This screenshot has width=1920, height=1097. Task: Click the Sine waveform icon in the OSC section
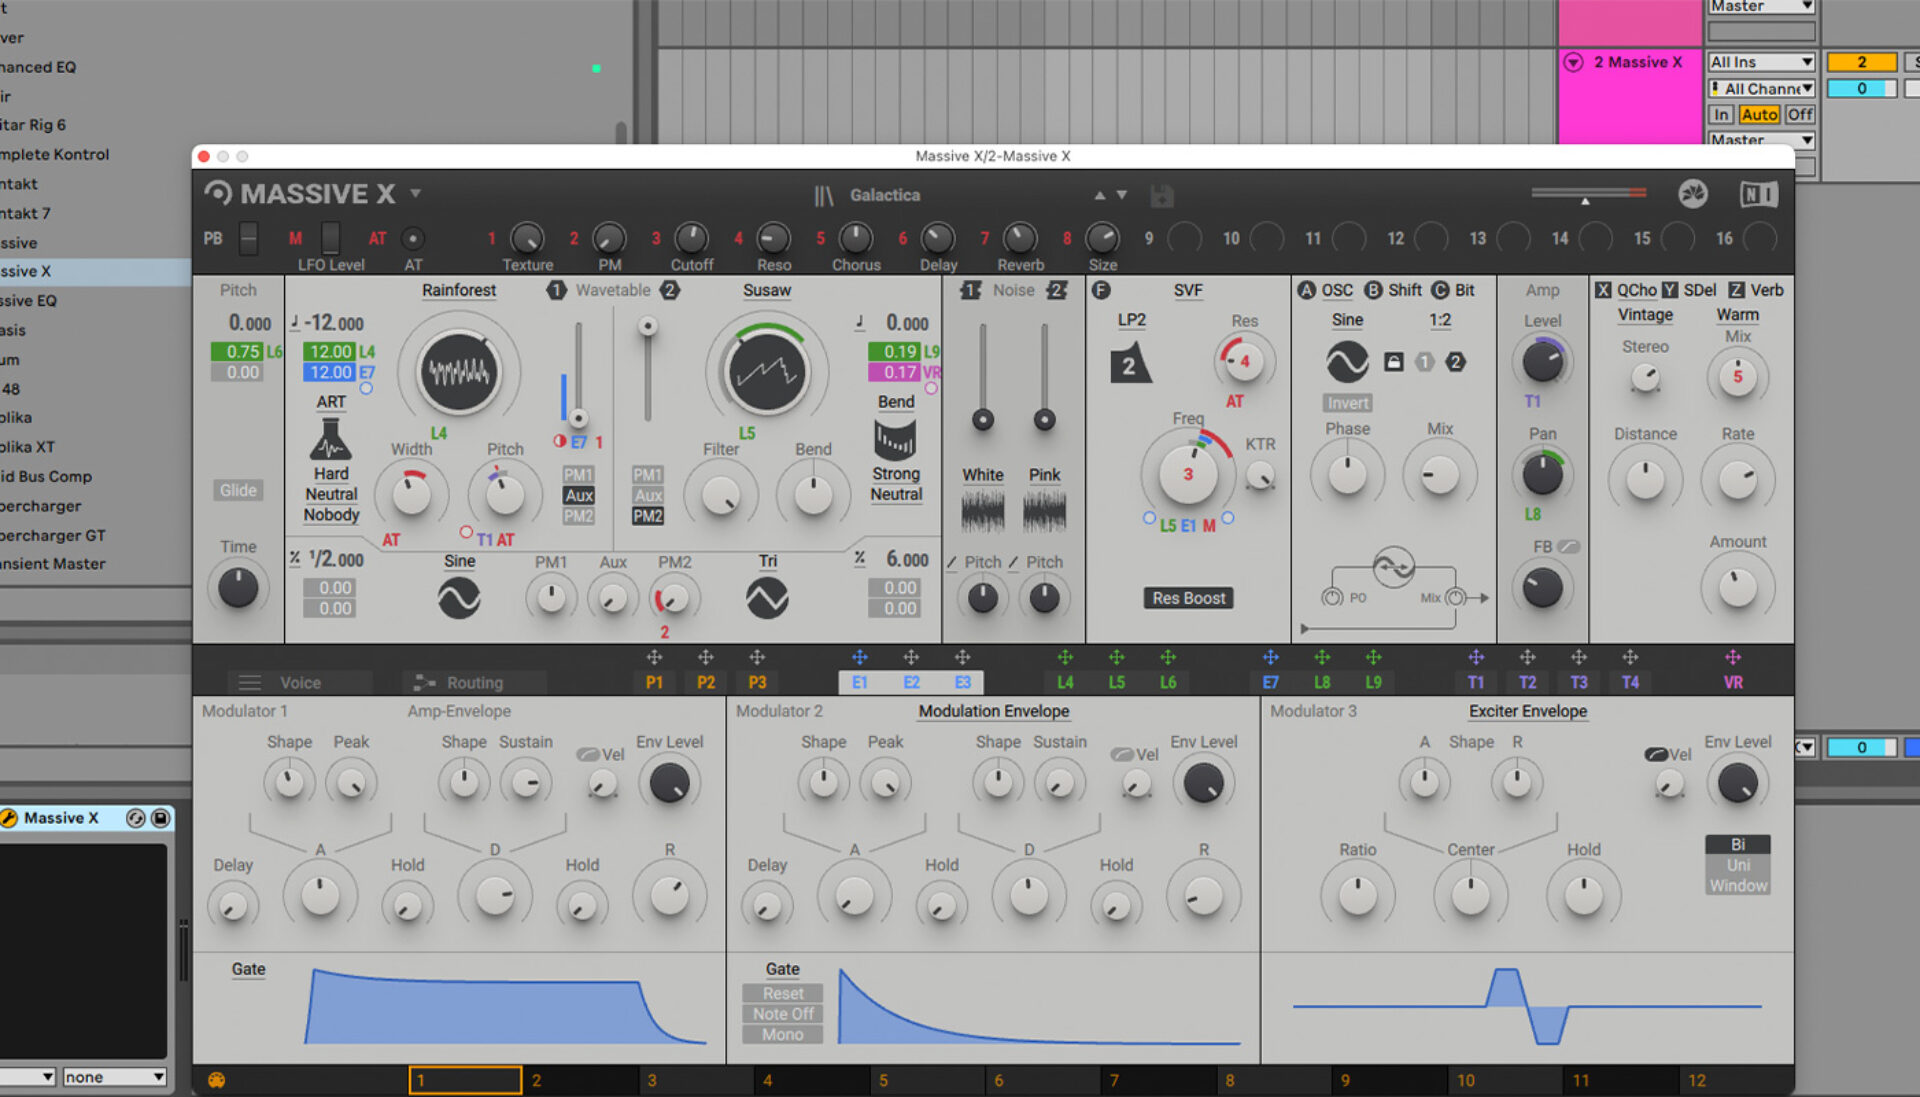[x=1347, y=362]
